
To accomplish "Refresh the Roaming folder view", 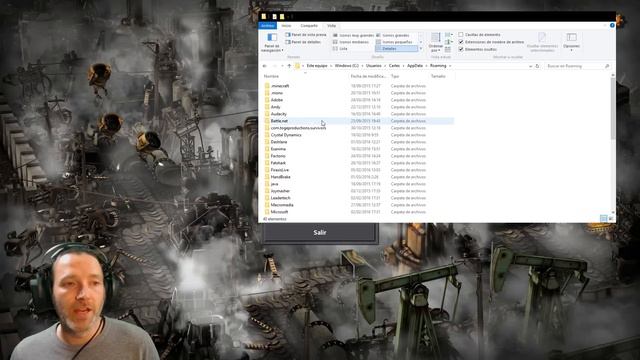I will pos(537,66).
